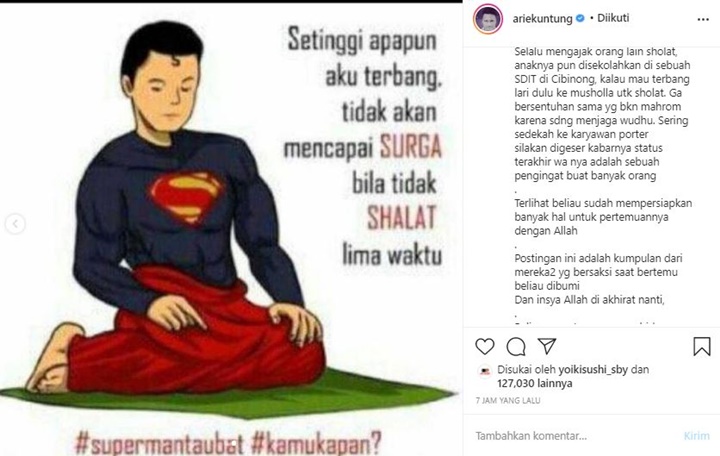
Task: Open ariekuntung profile picture
Action: point(488,19)
